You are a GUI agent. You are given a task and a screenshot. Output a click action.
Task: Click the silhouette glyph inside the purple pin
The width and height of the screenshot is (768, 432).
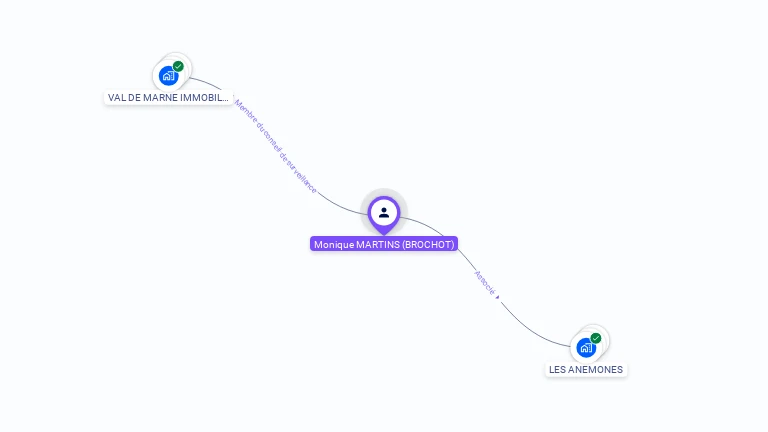[x=384, y=213]
